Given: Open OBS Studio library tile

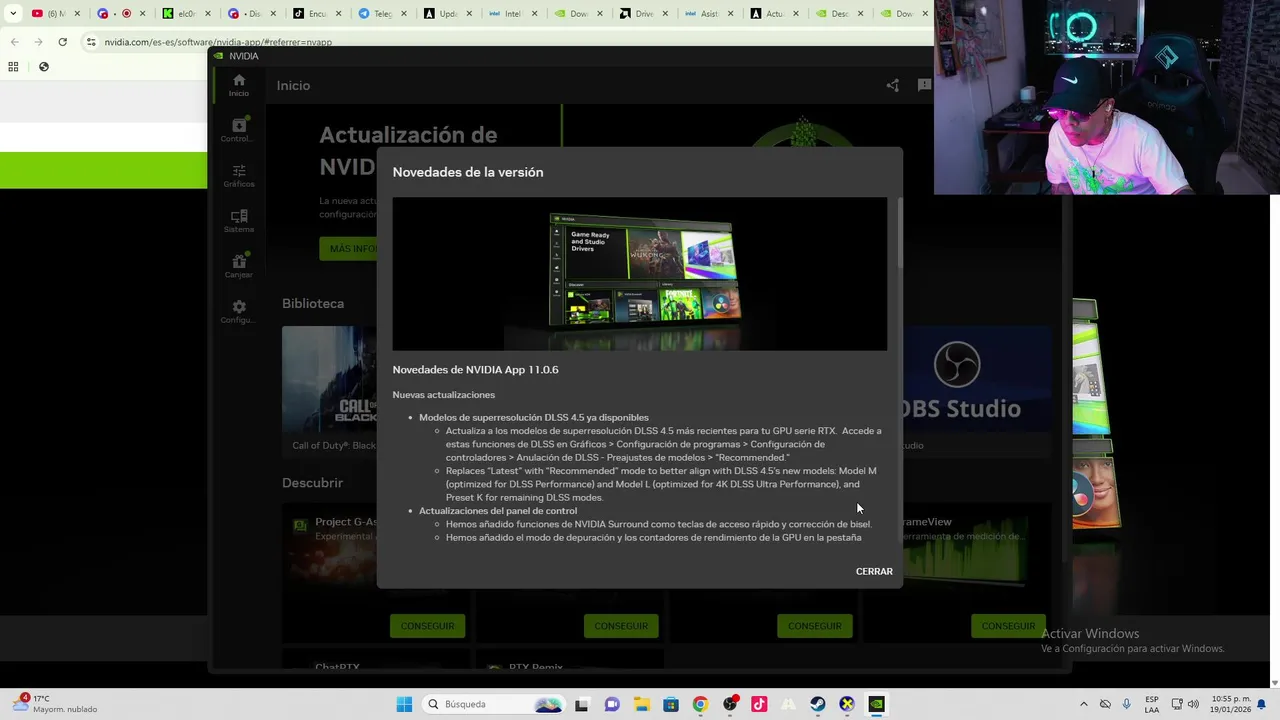Looking at the screenshot, I should tap(977, 391).
